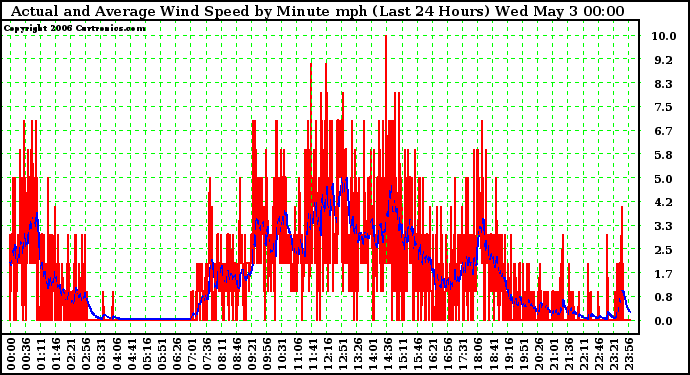
Task: Click the 0.8 y-axis label
Action: (664, 298)
